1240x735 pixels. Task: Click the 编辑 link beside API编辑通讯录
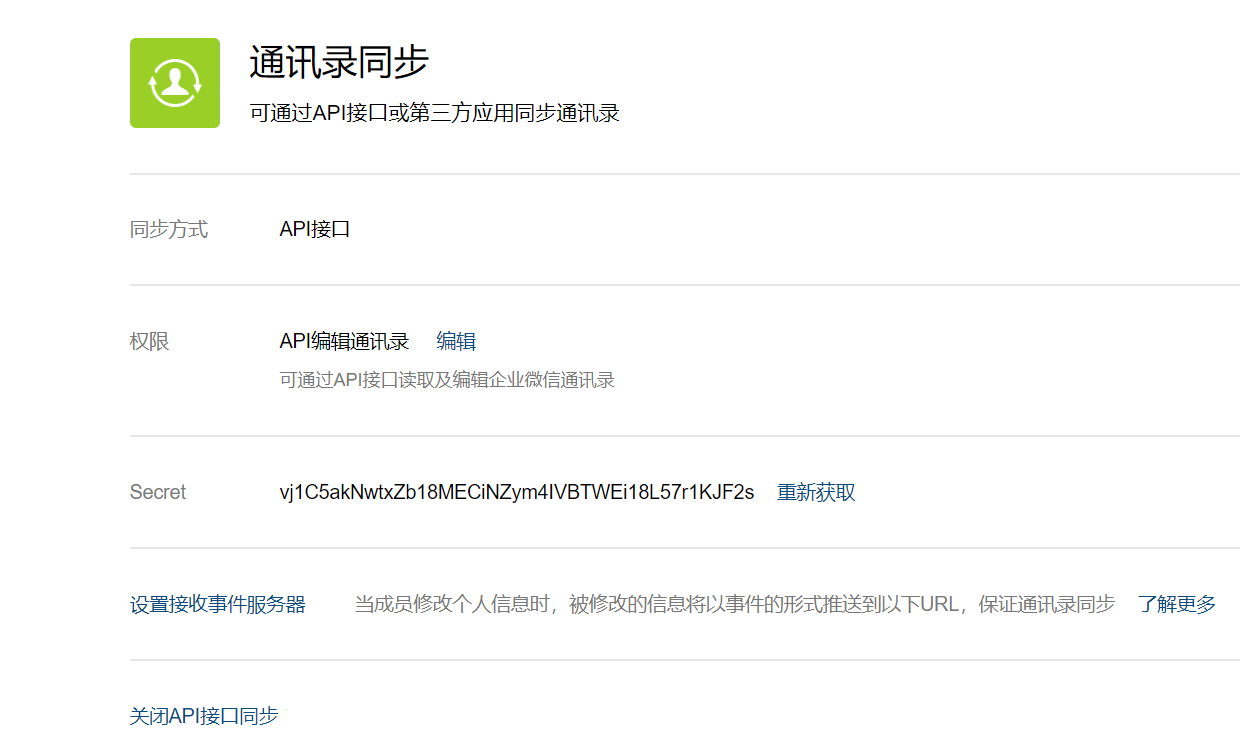coord(456,342)
